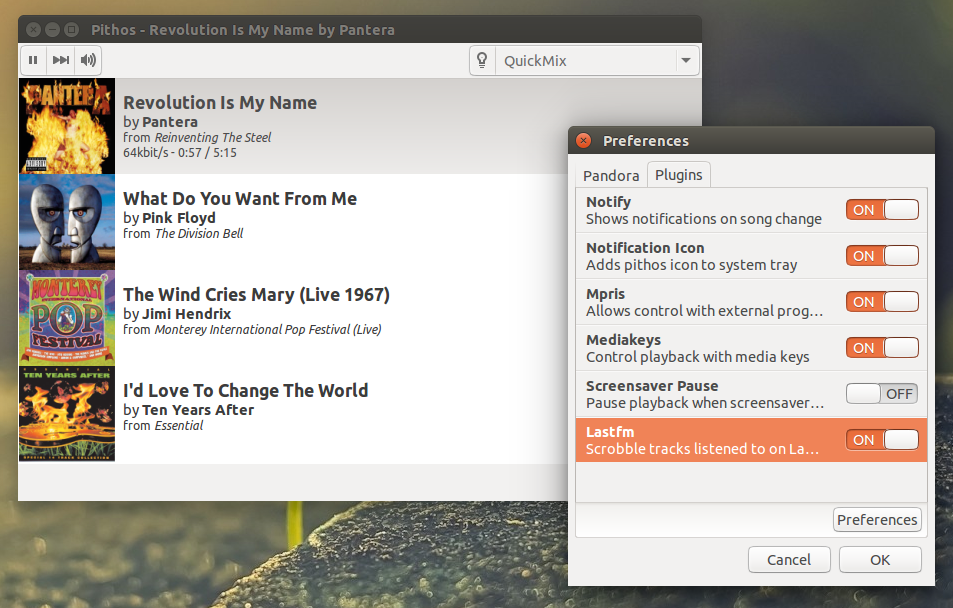
Task: Expand station list with arrow
Action: coord(686,60)
